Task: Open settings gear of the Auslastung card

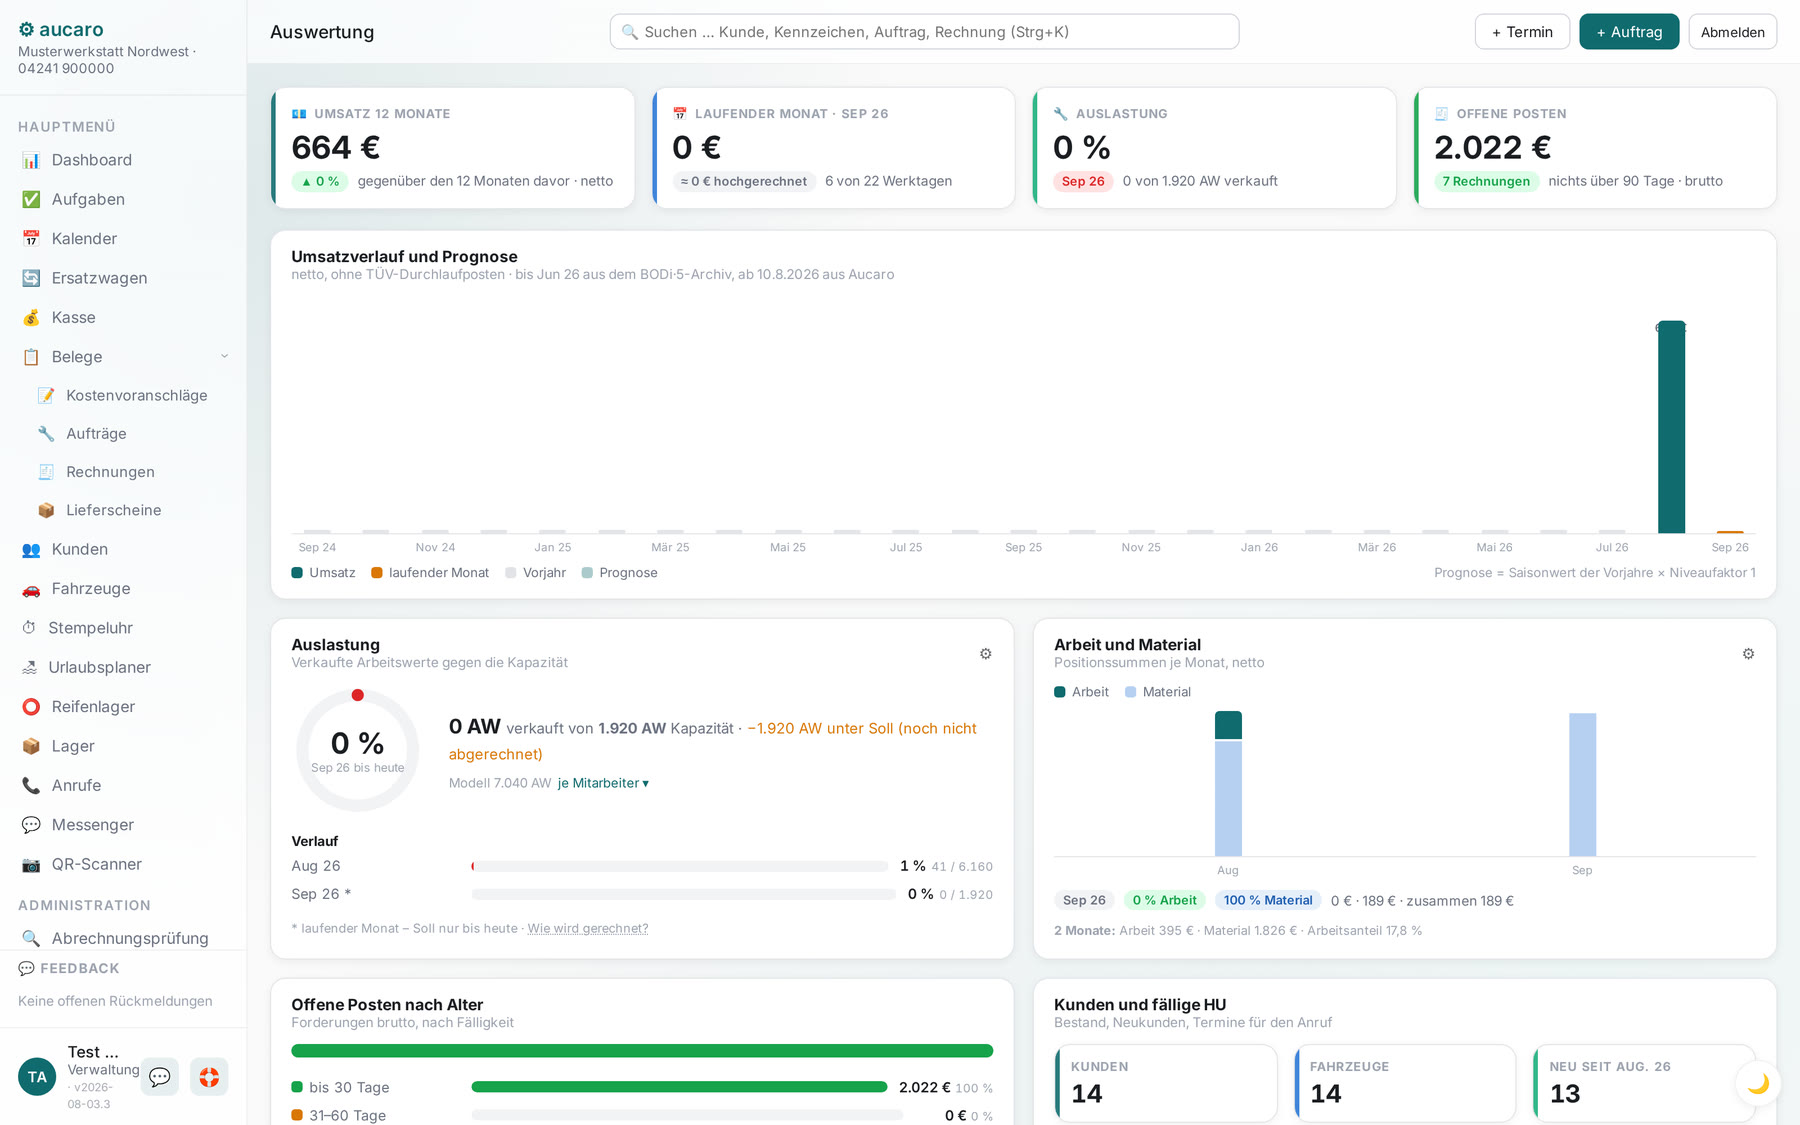Action: 986,654
